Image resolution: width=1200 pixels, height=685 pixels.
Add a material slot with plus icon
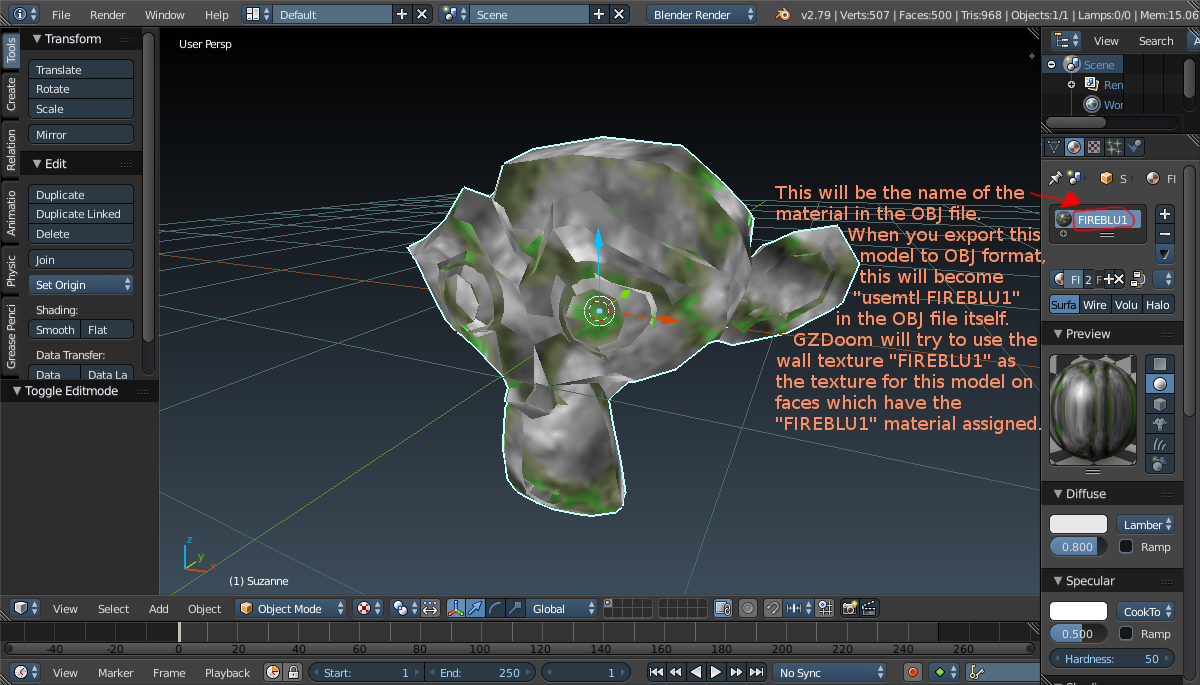click(x=1164, y=214)
